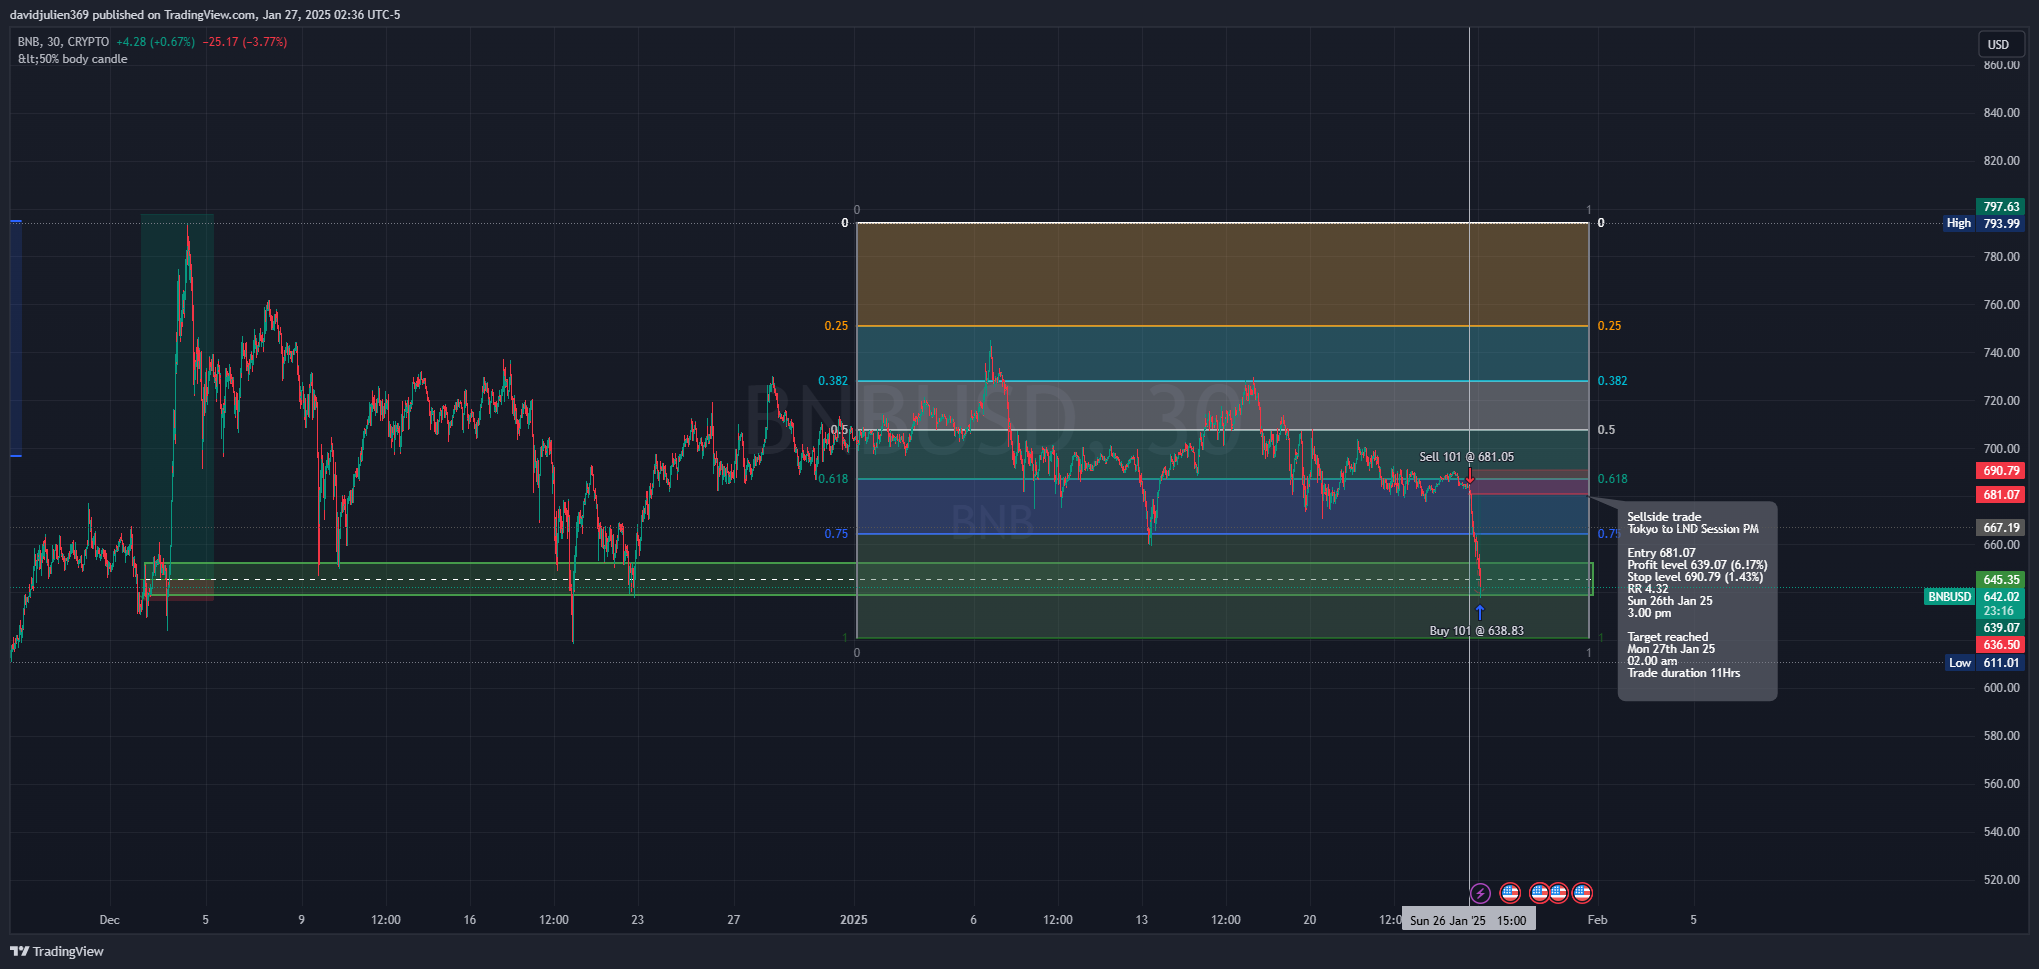Click the right-hand 0.25 Fibonacci label
Image resolution: width=2039 pixels, height=969 pixels.
(1609, 326)
